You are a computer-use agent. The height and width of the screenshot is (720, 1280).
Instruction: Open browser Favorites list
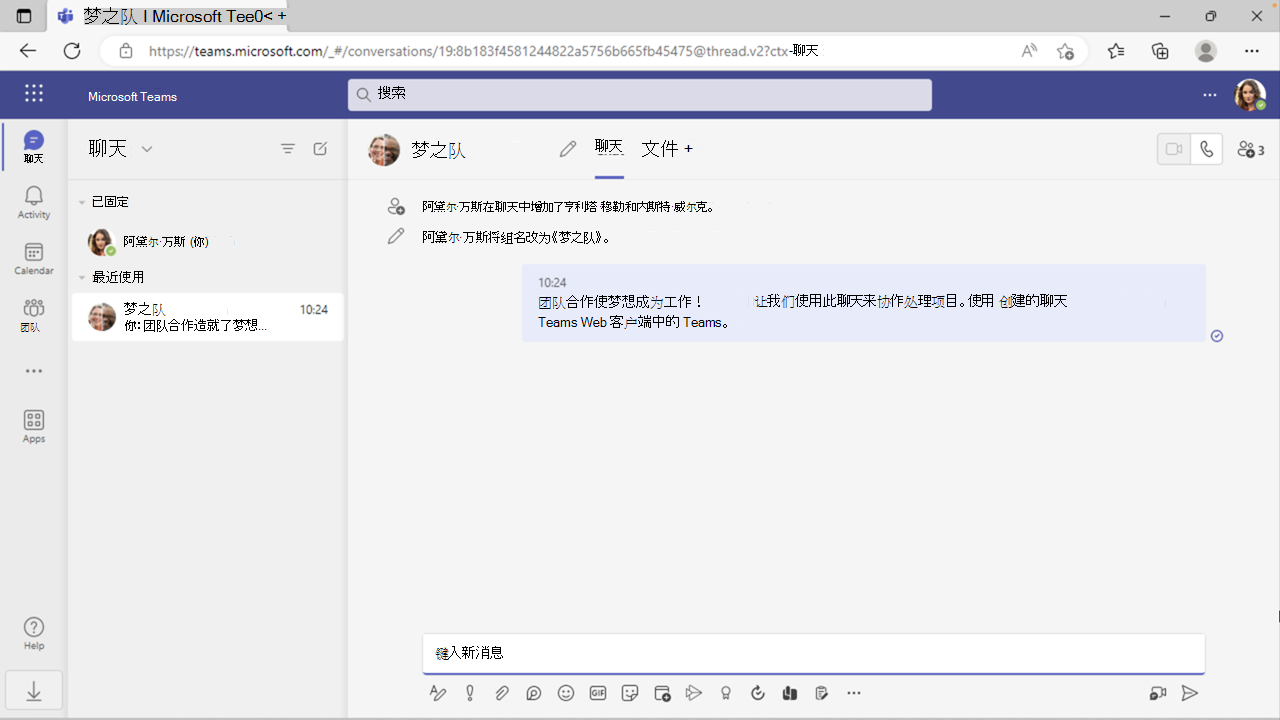pos(1116,51)
